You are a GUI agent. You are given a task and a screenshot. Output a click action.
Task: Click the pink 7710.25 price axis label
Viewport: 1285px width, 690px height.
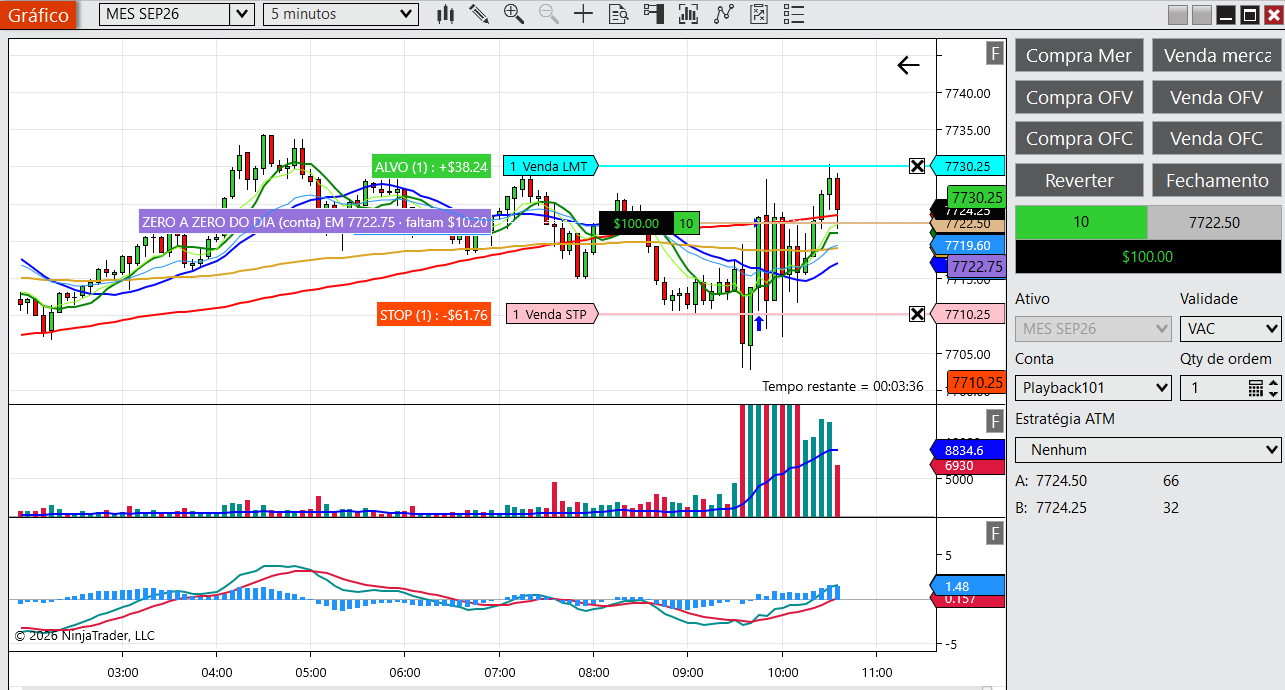pos(967,314)
